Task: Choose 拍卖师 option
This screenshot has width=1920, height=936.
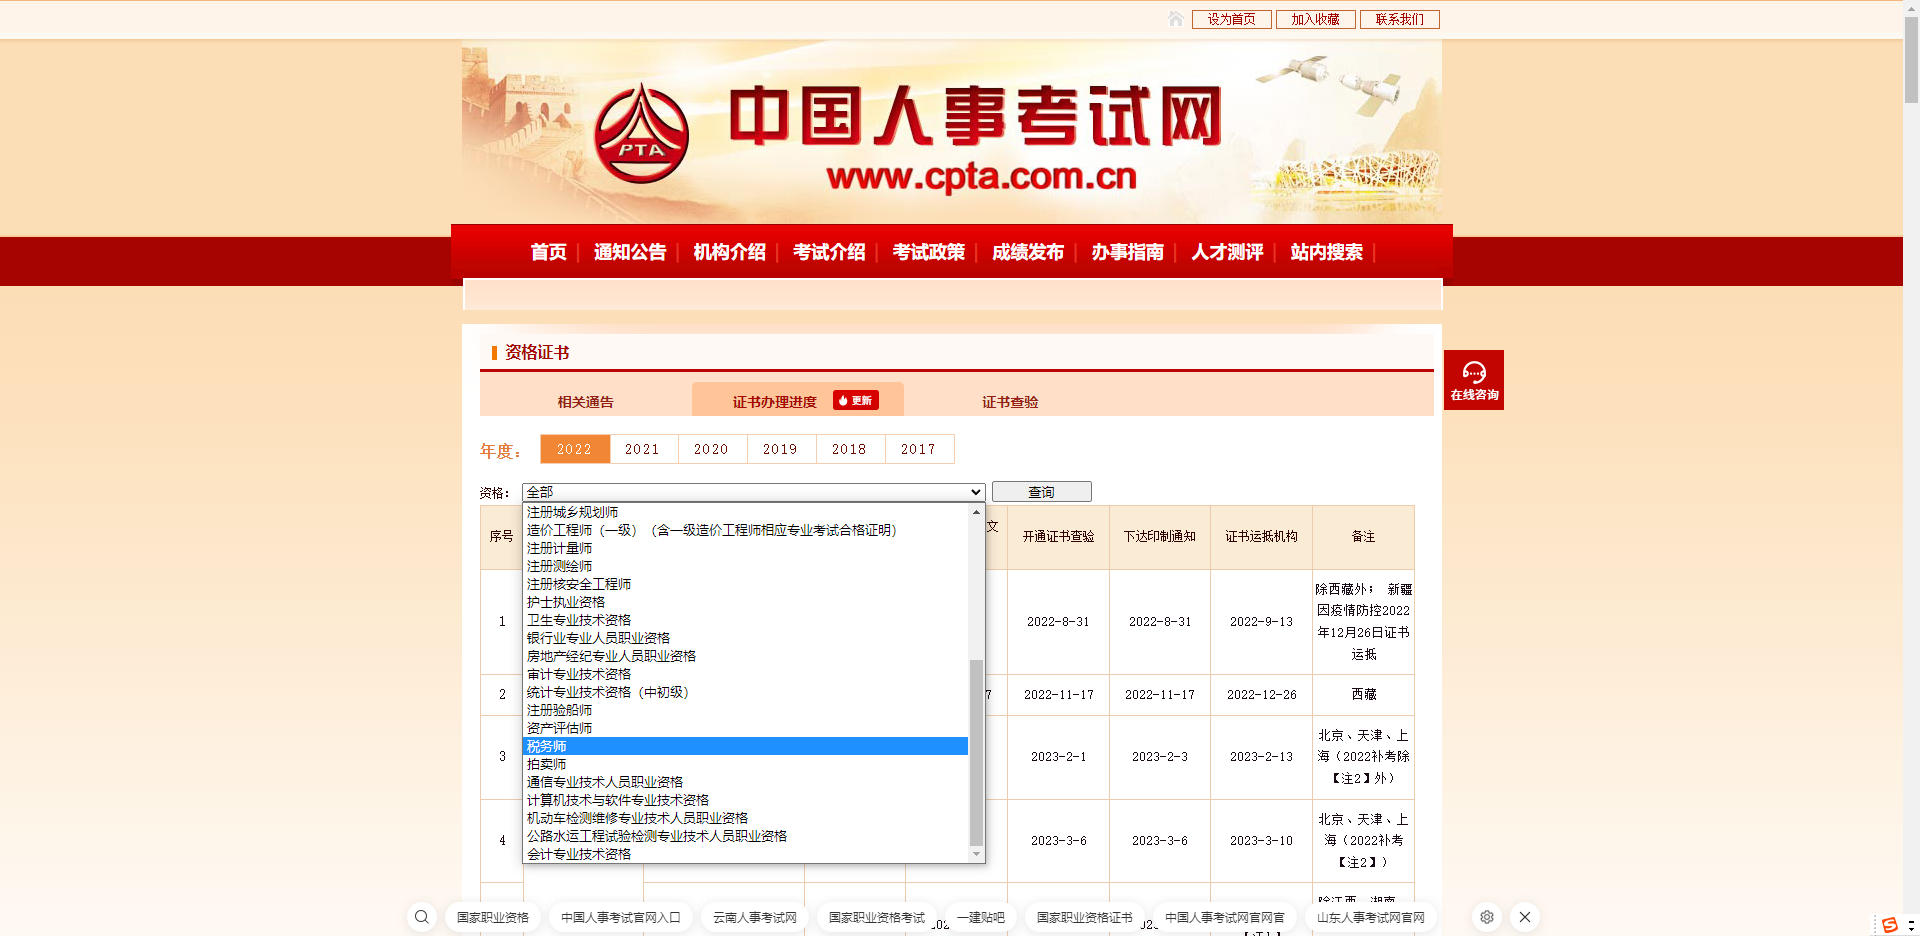Action: tap(746, 764)
